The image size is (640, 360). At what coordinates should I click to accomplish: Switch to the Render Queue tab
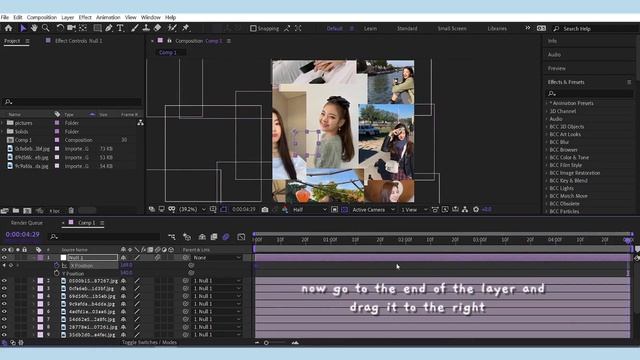pyautogui.click(x=27, y=223)
